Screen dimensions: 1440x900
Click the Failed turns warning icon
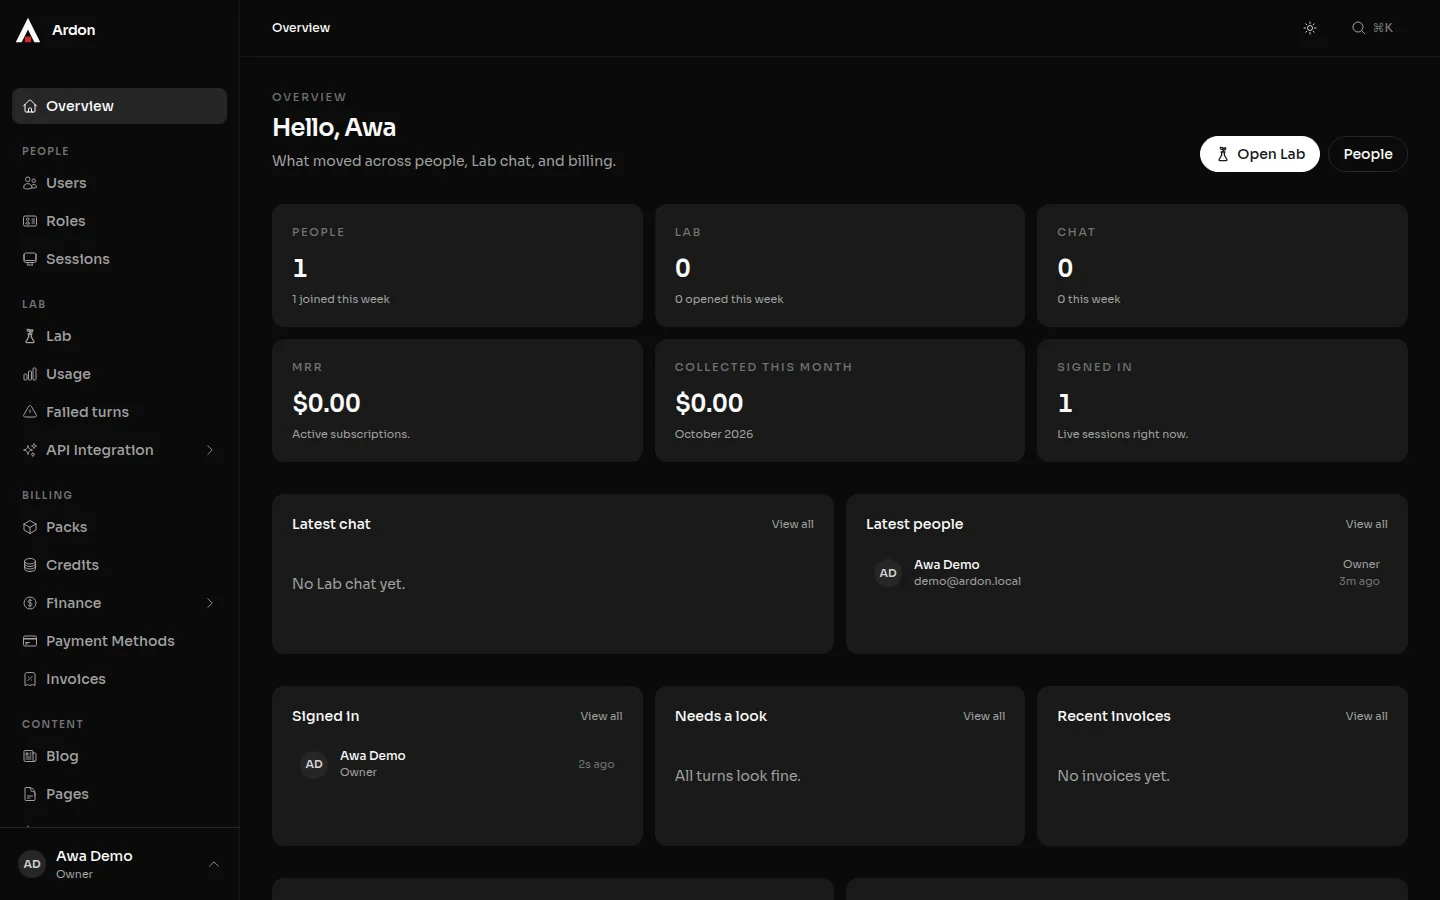click(30, 412)
